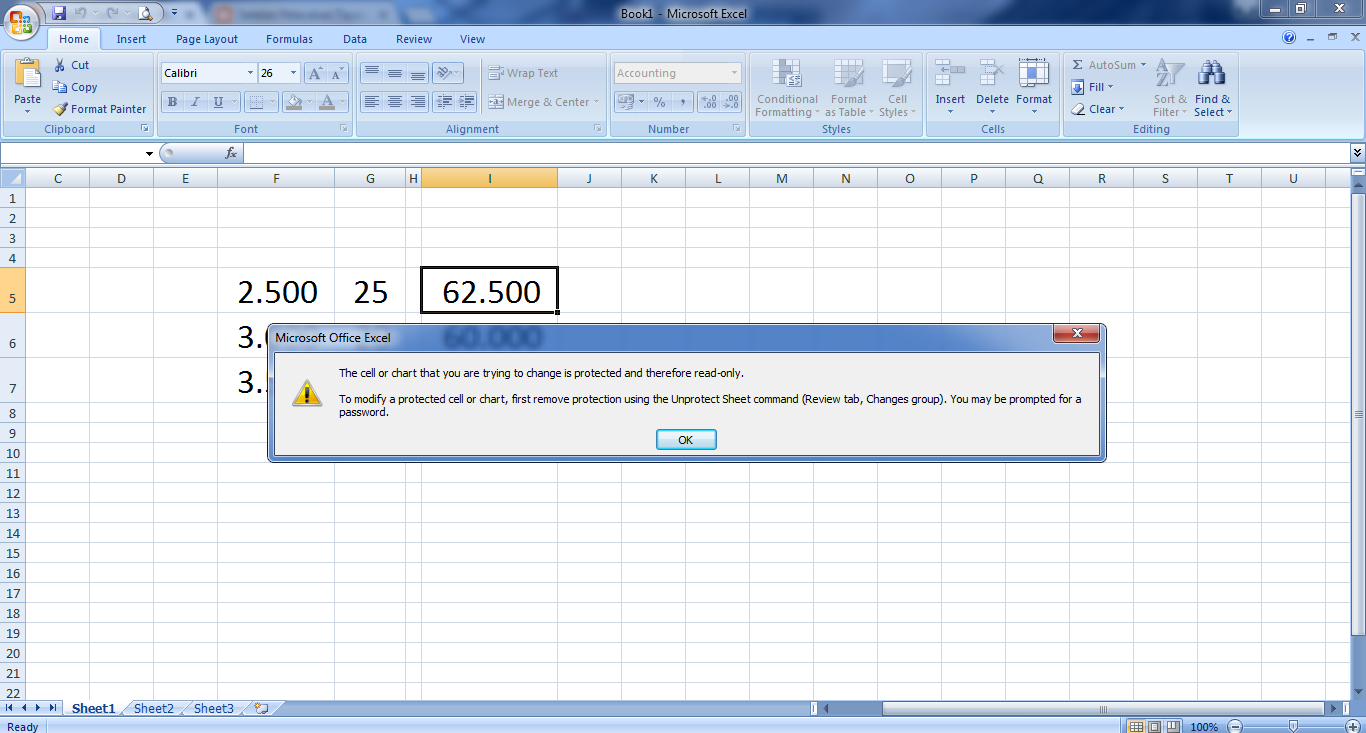Expand the Merge & Center dropdown arrow

point(596,102)
